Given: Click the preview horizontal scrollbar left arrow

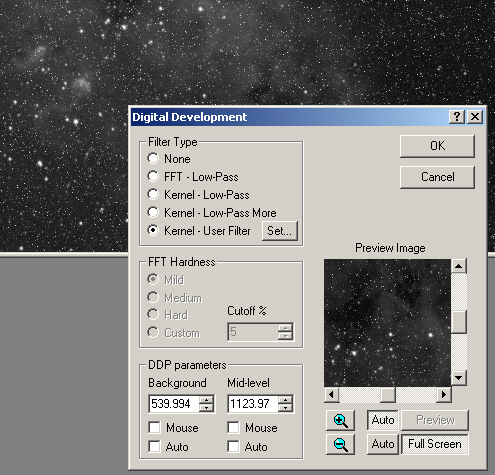Looking at the screenshot, I should (x=331, y=395).
